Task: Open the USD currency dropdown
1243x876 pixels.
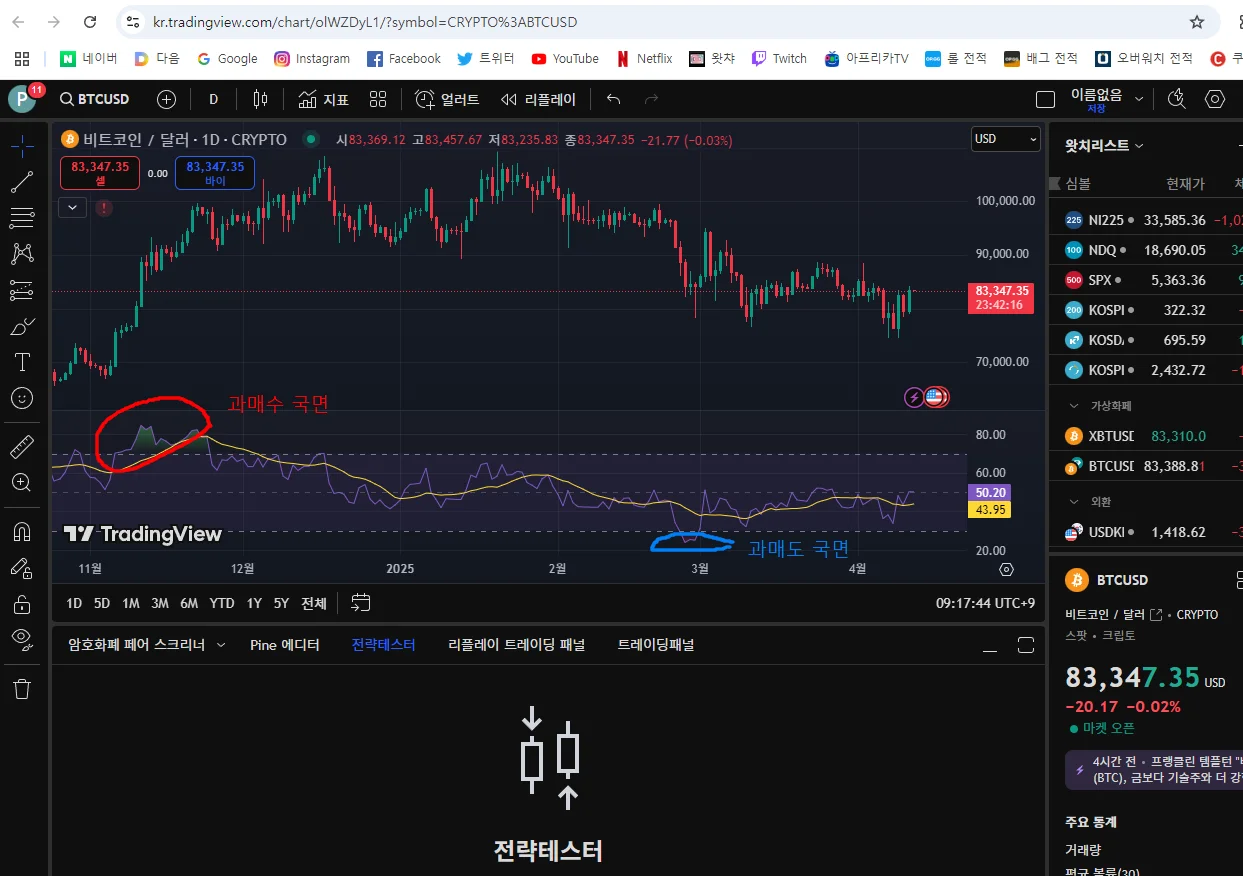Action: point(1006,139)
